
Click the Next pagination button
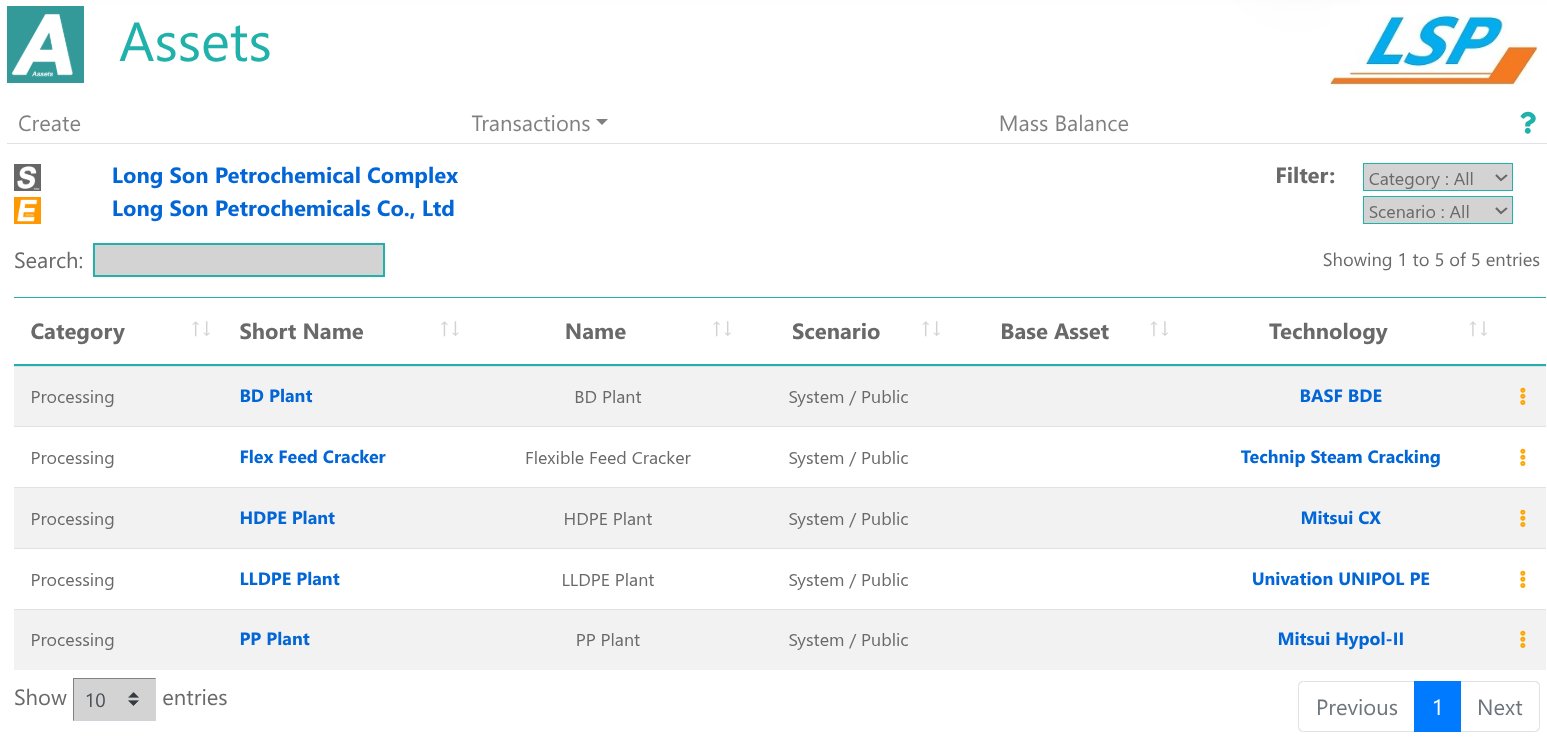click(1499, 707)
